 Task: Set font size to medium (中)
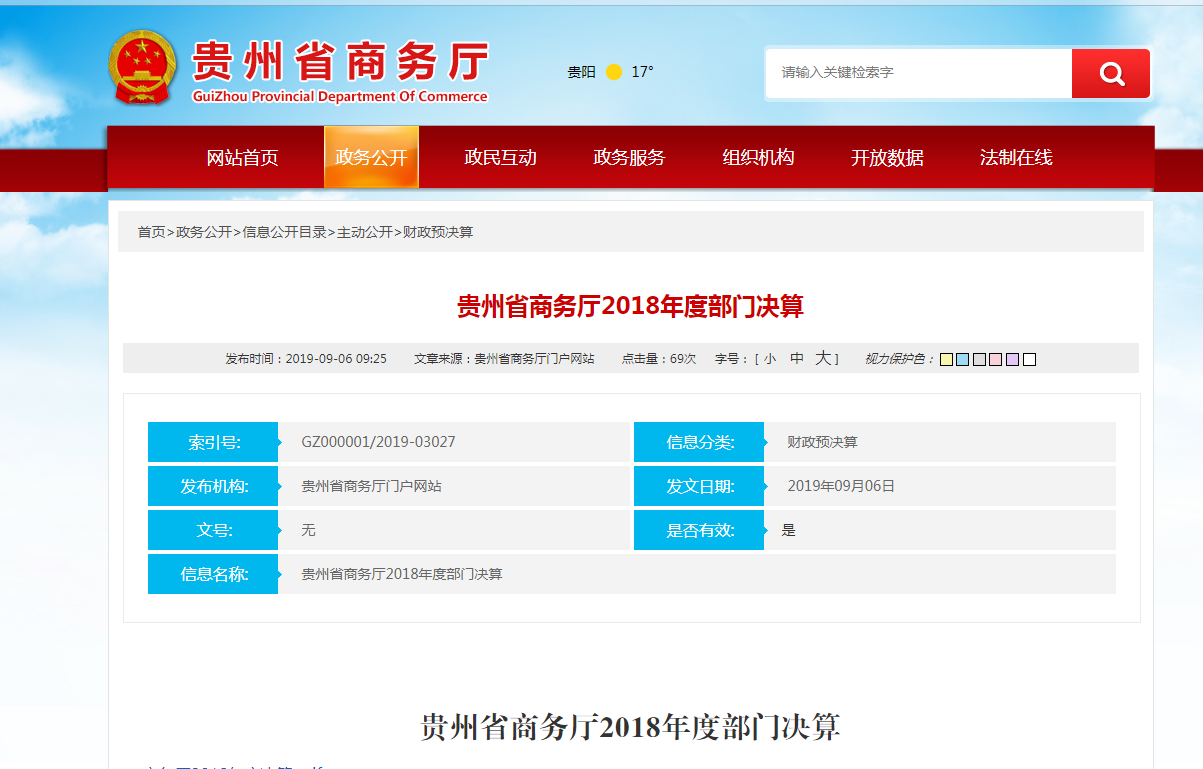797,359
